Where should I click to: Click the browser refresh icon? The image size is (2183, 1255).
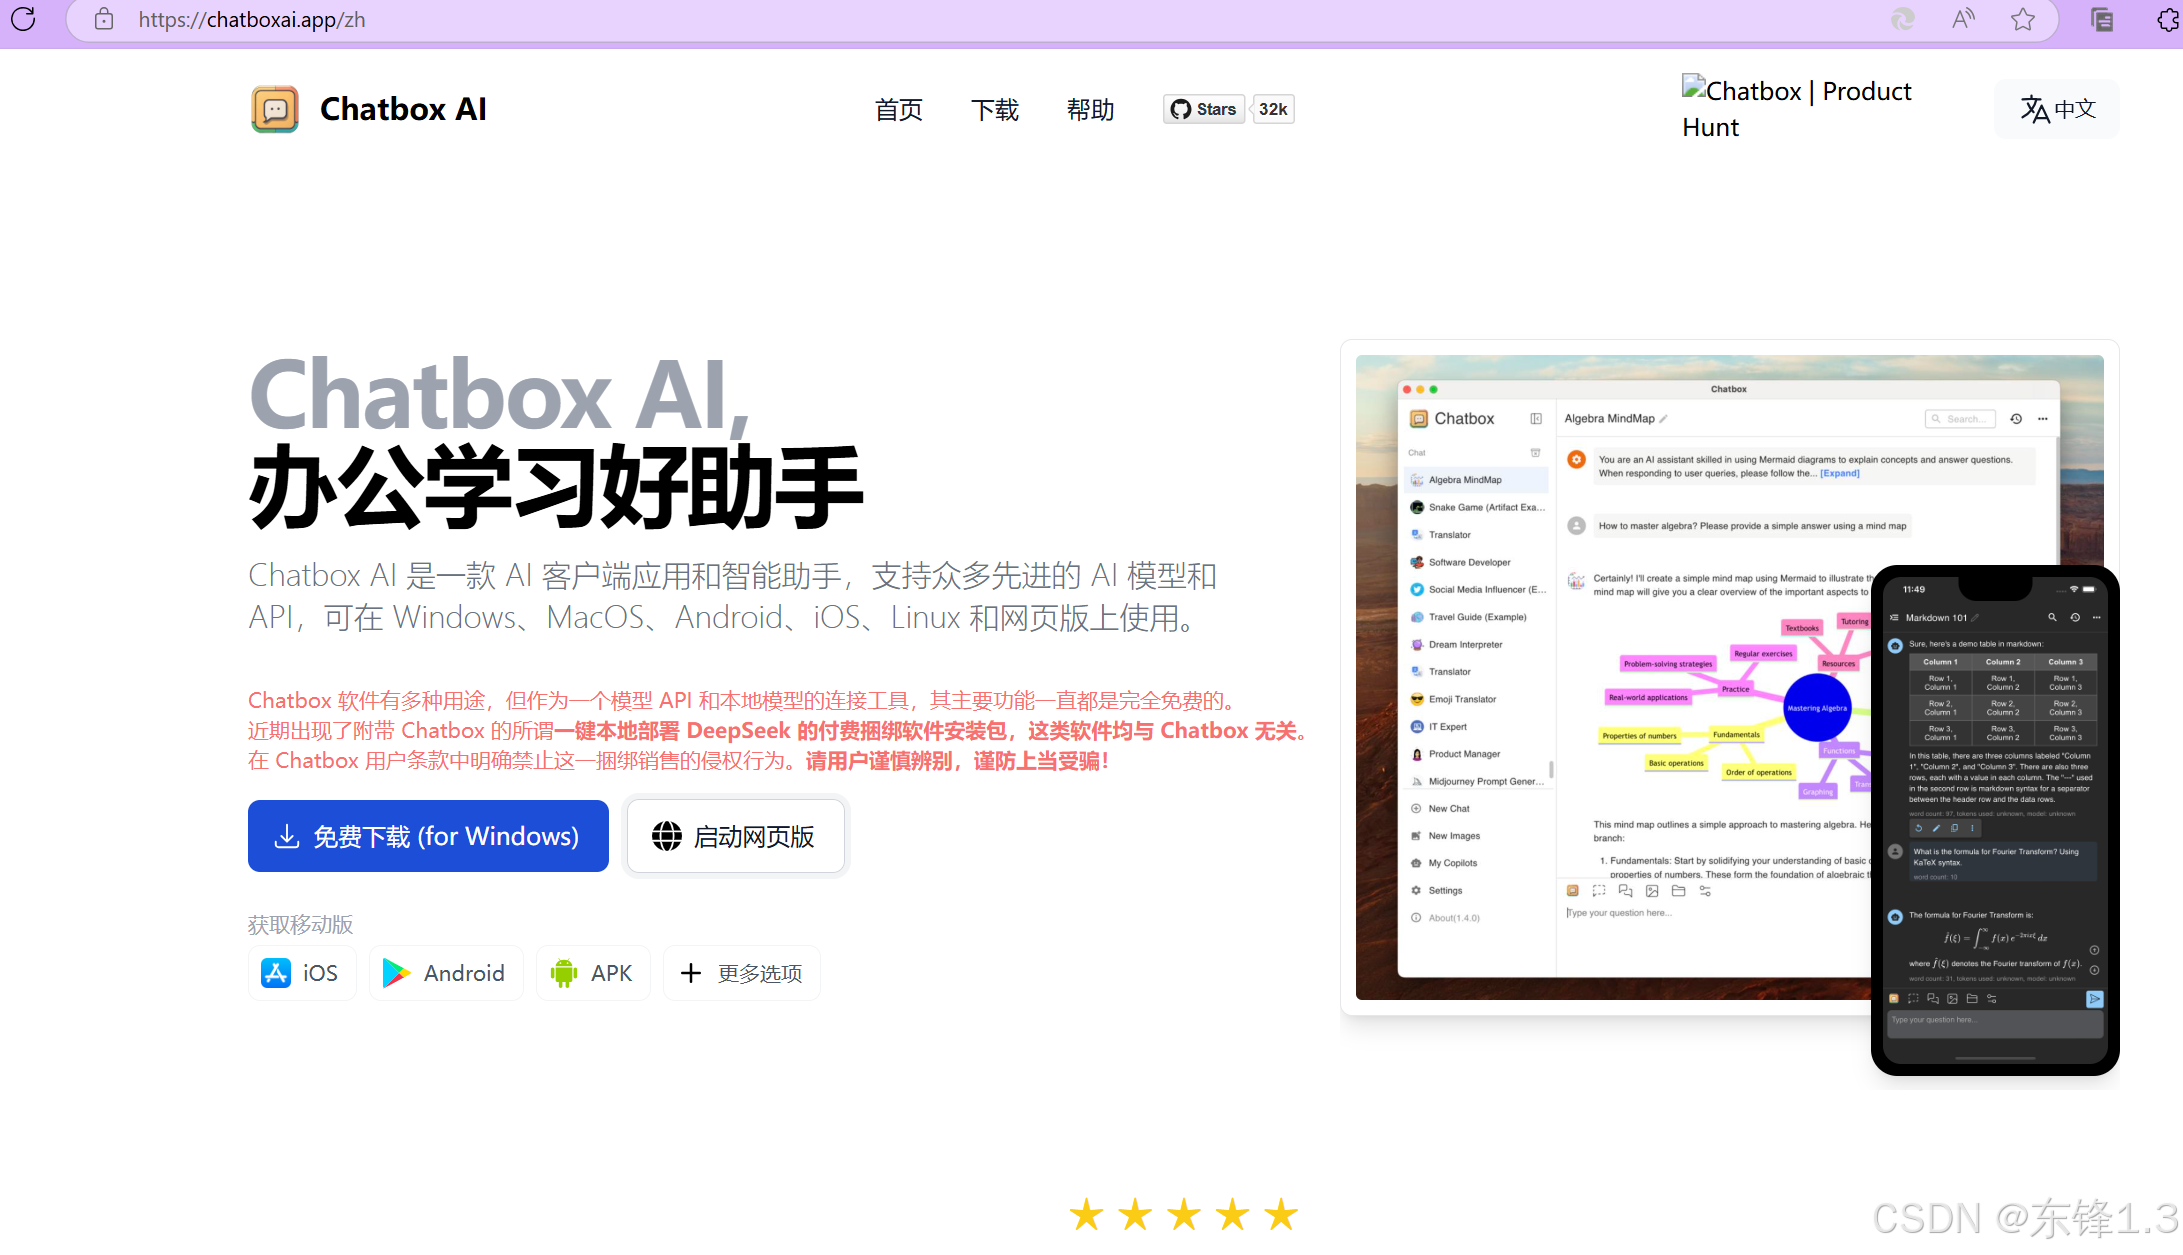pyautogui.click(x=24, y=19)
